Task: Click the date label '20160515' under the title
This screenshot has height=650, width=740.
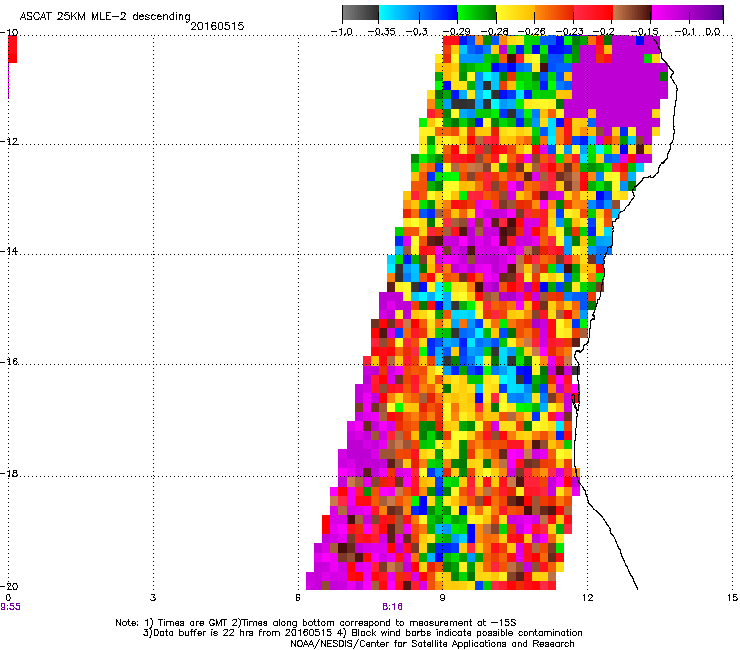Action: 217,26
